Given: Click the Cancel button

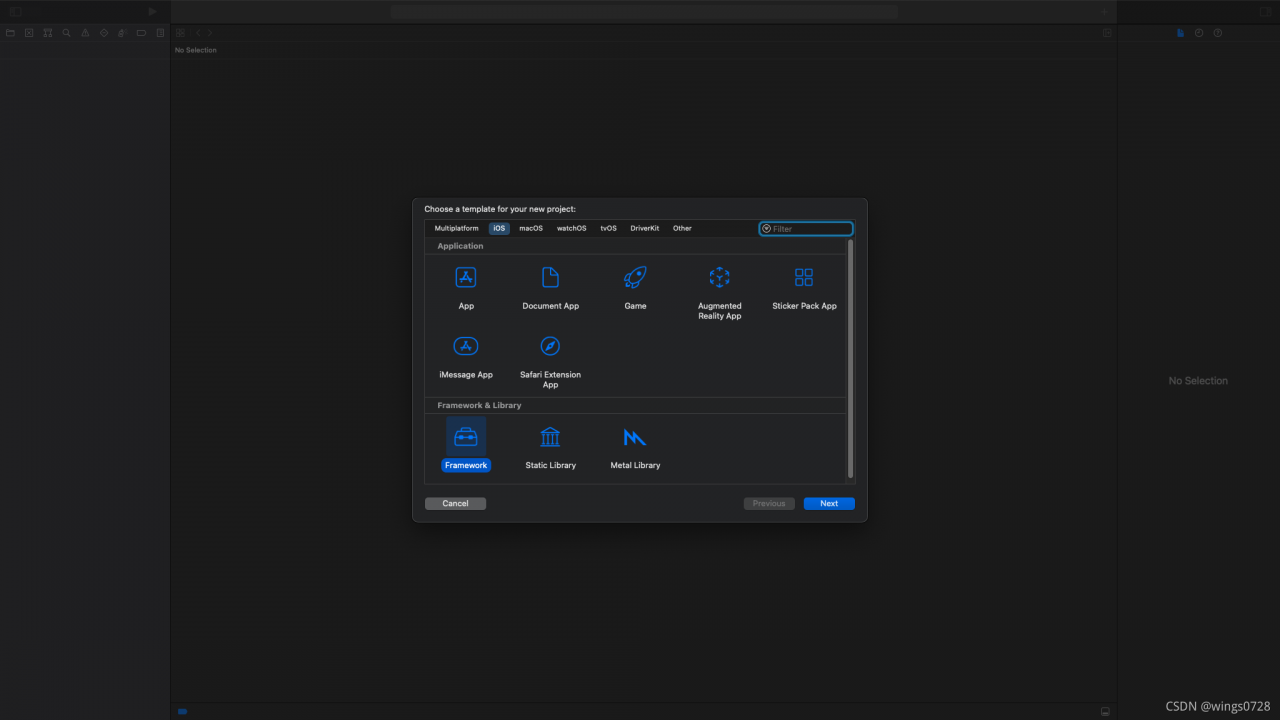Looking at the screenshot, I should pos(455,503).
